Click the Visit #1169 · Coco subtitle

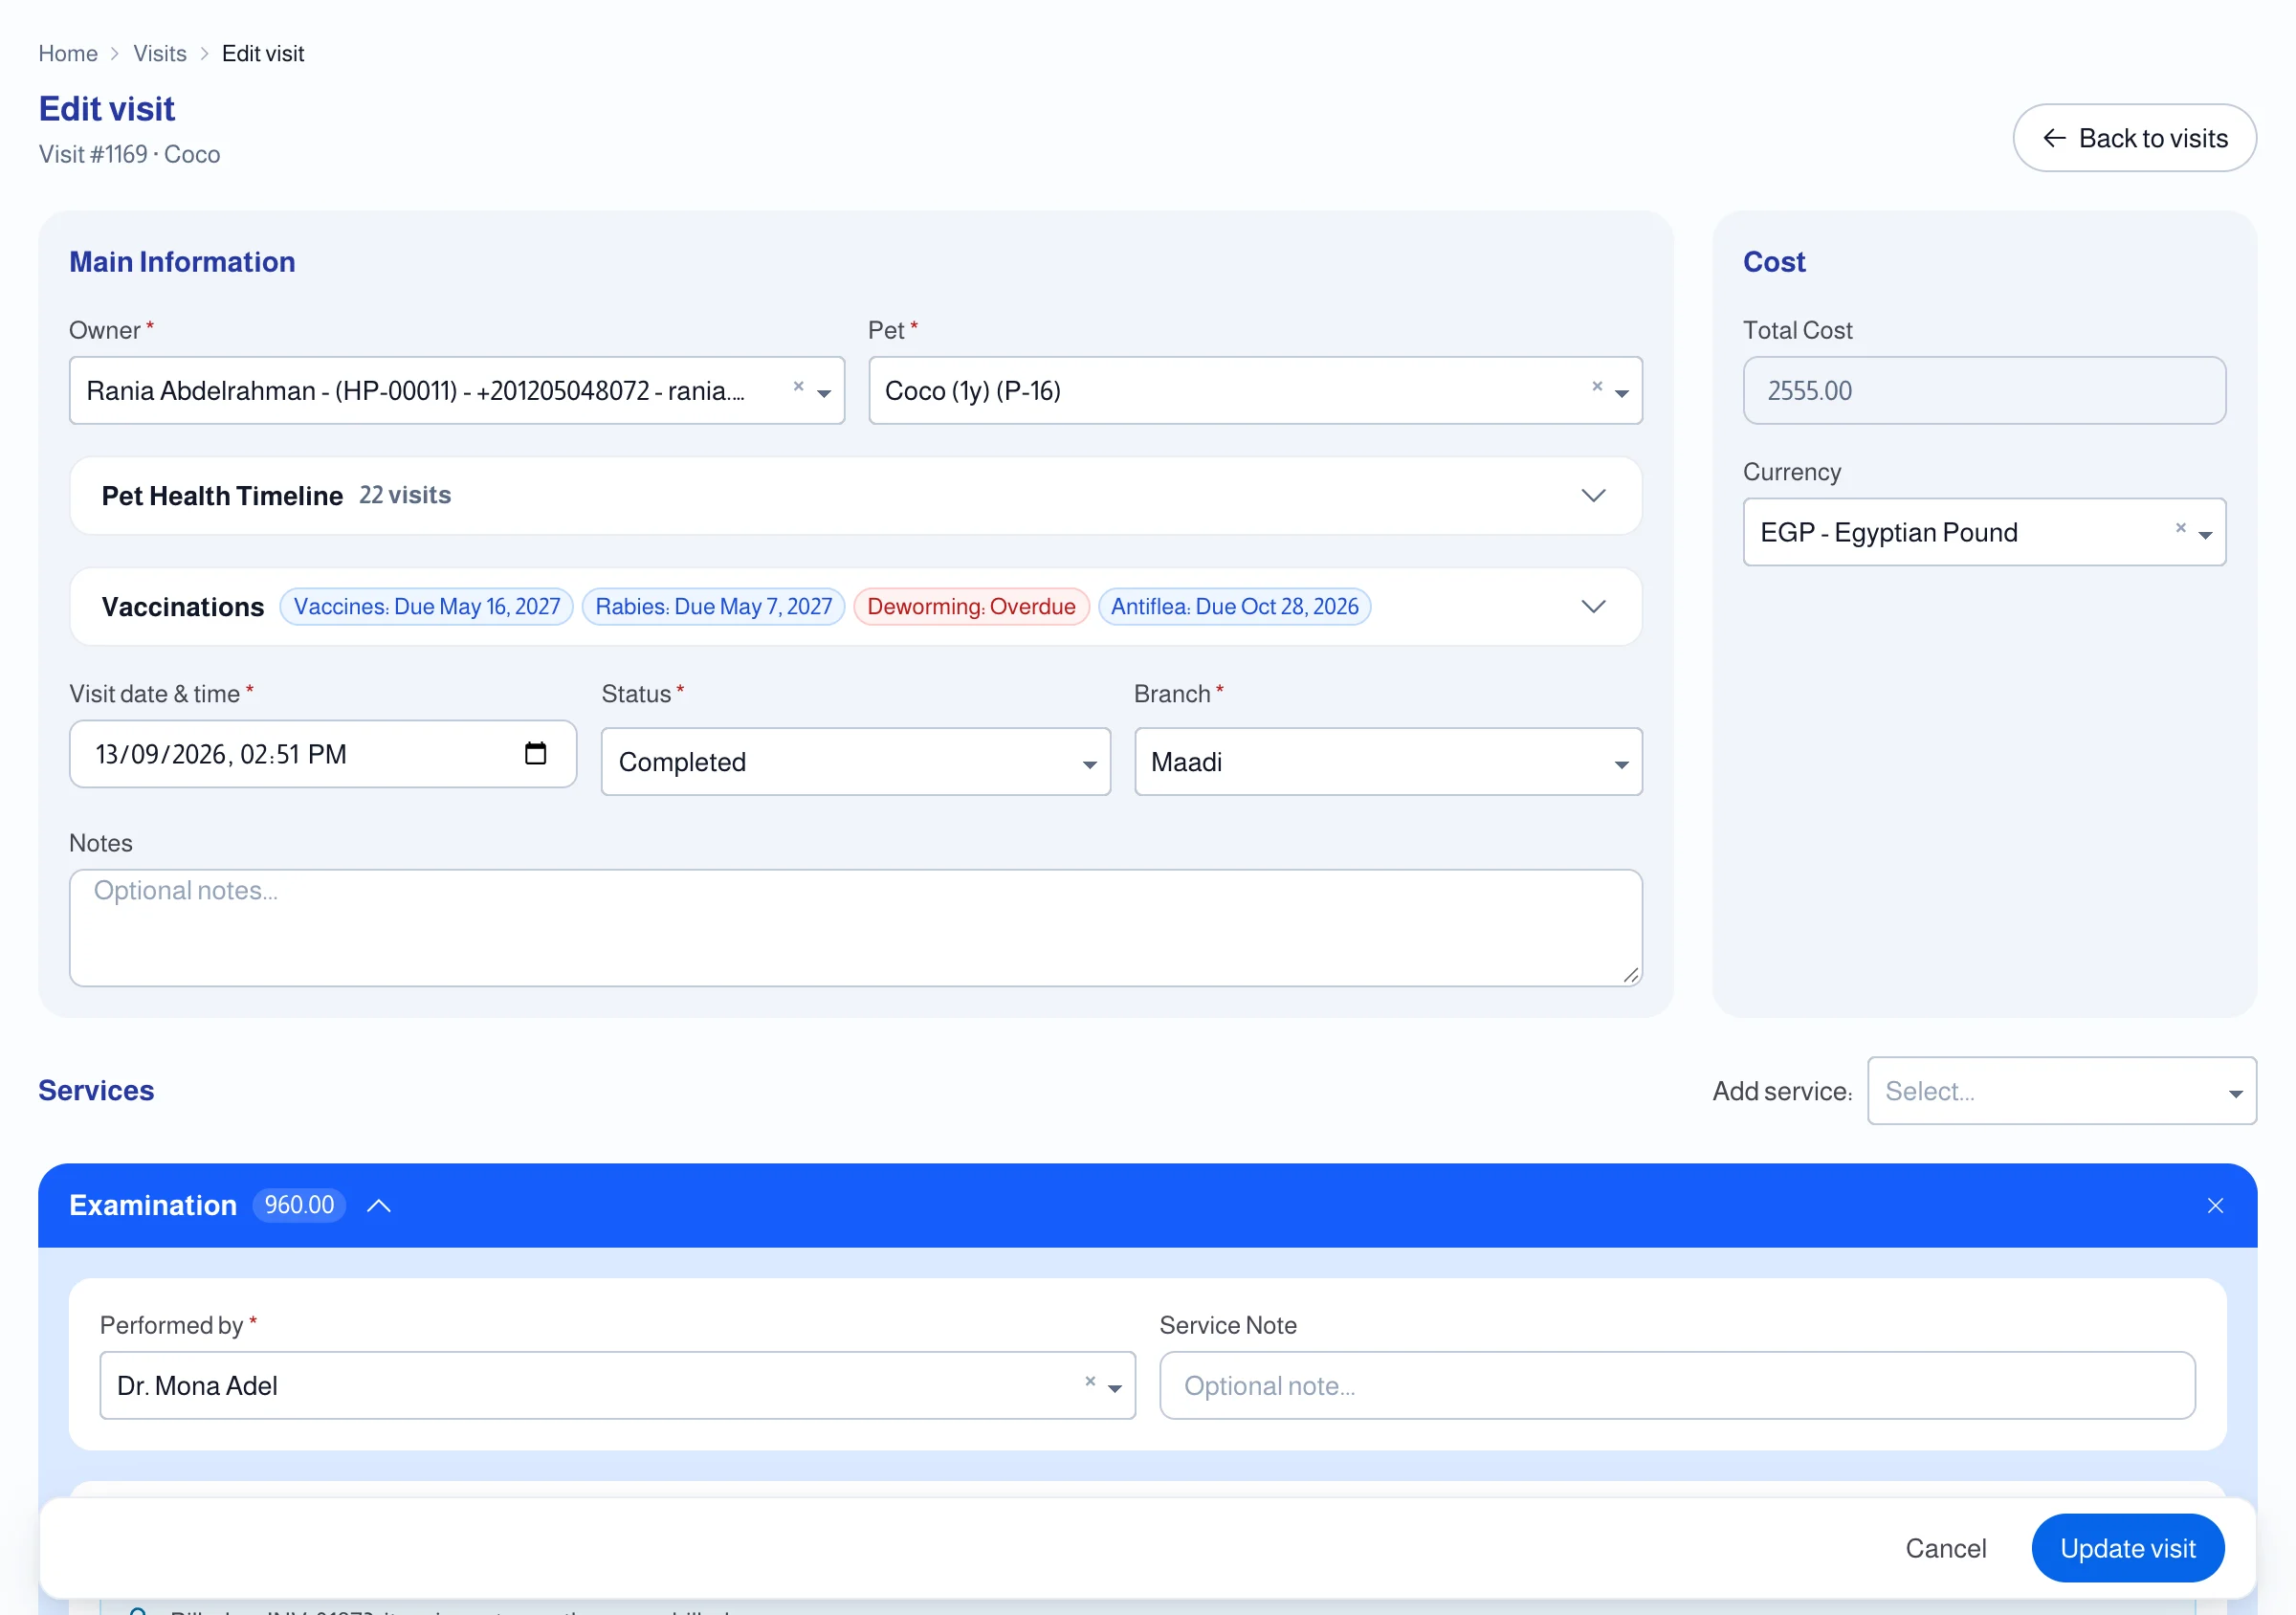point(129,154)
